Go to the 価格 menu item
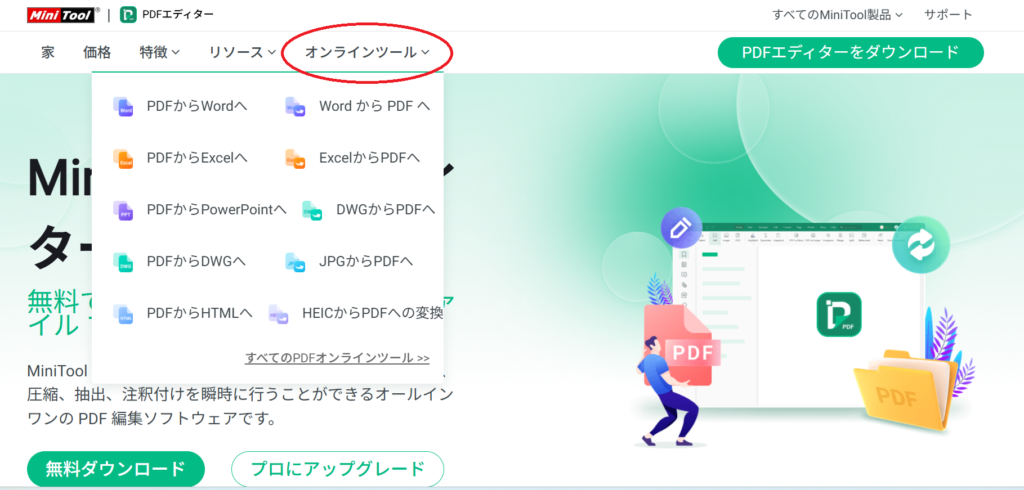The width and height of the screenshot is (1024, 490). [97, 52]
